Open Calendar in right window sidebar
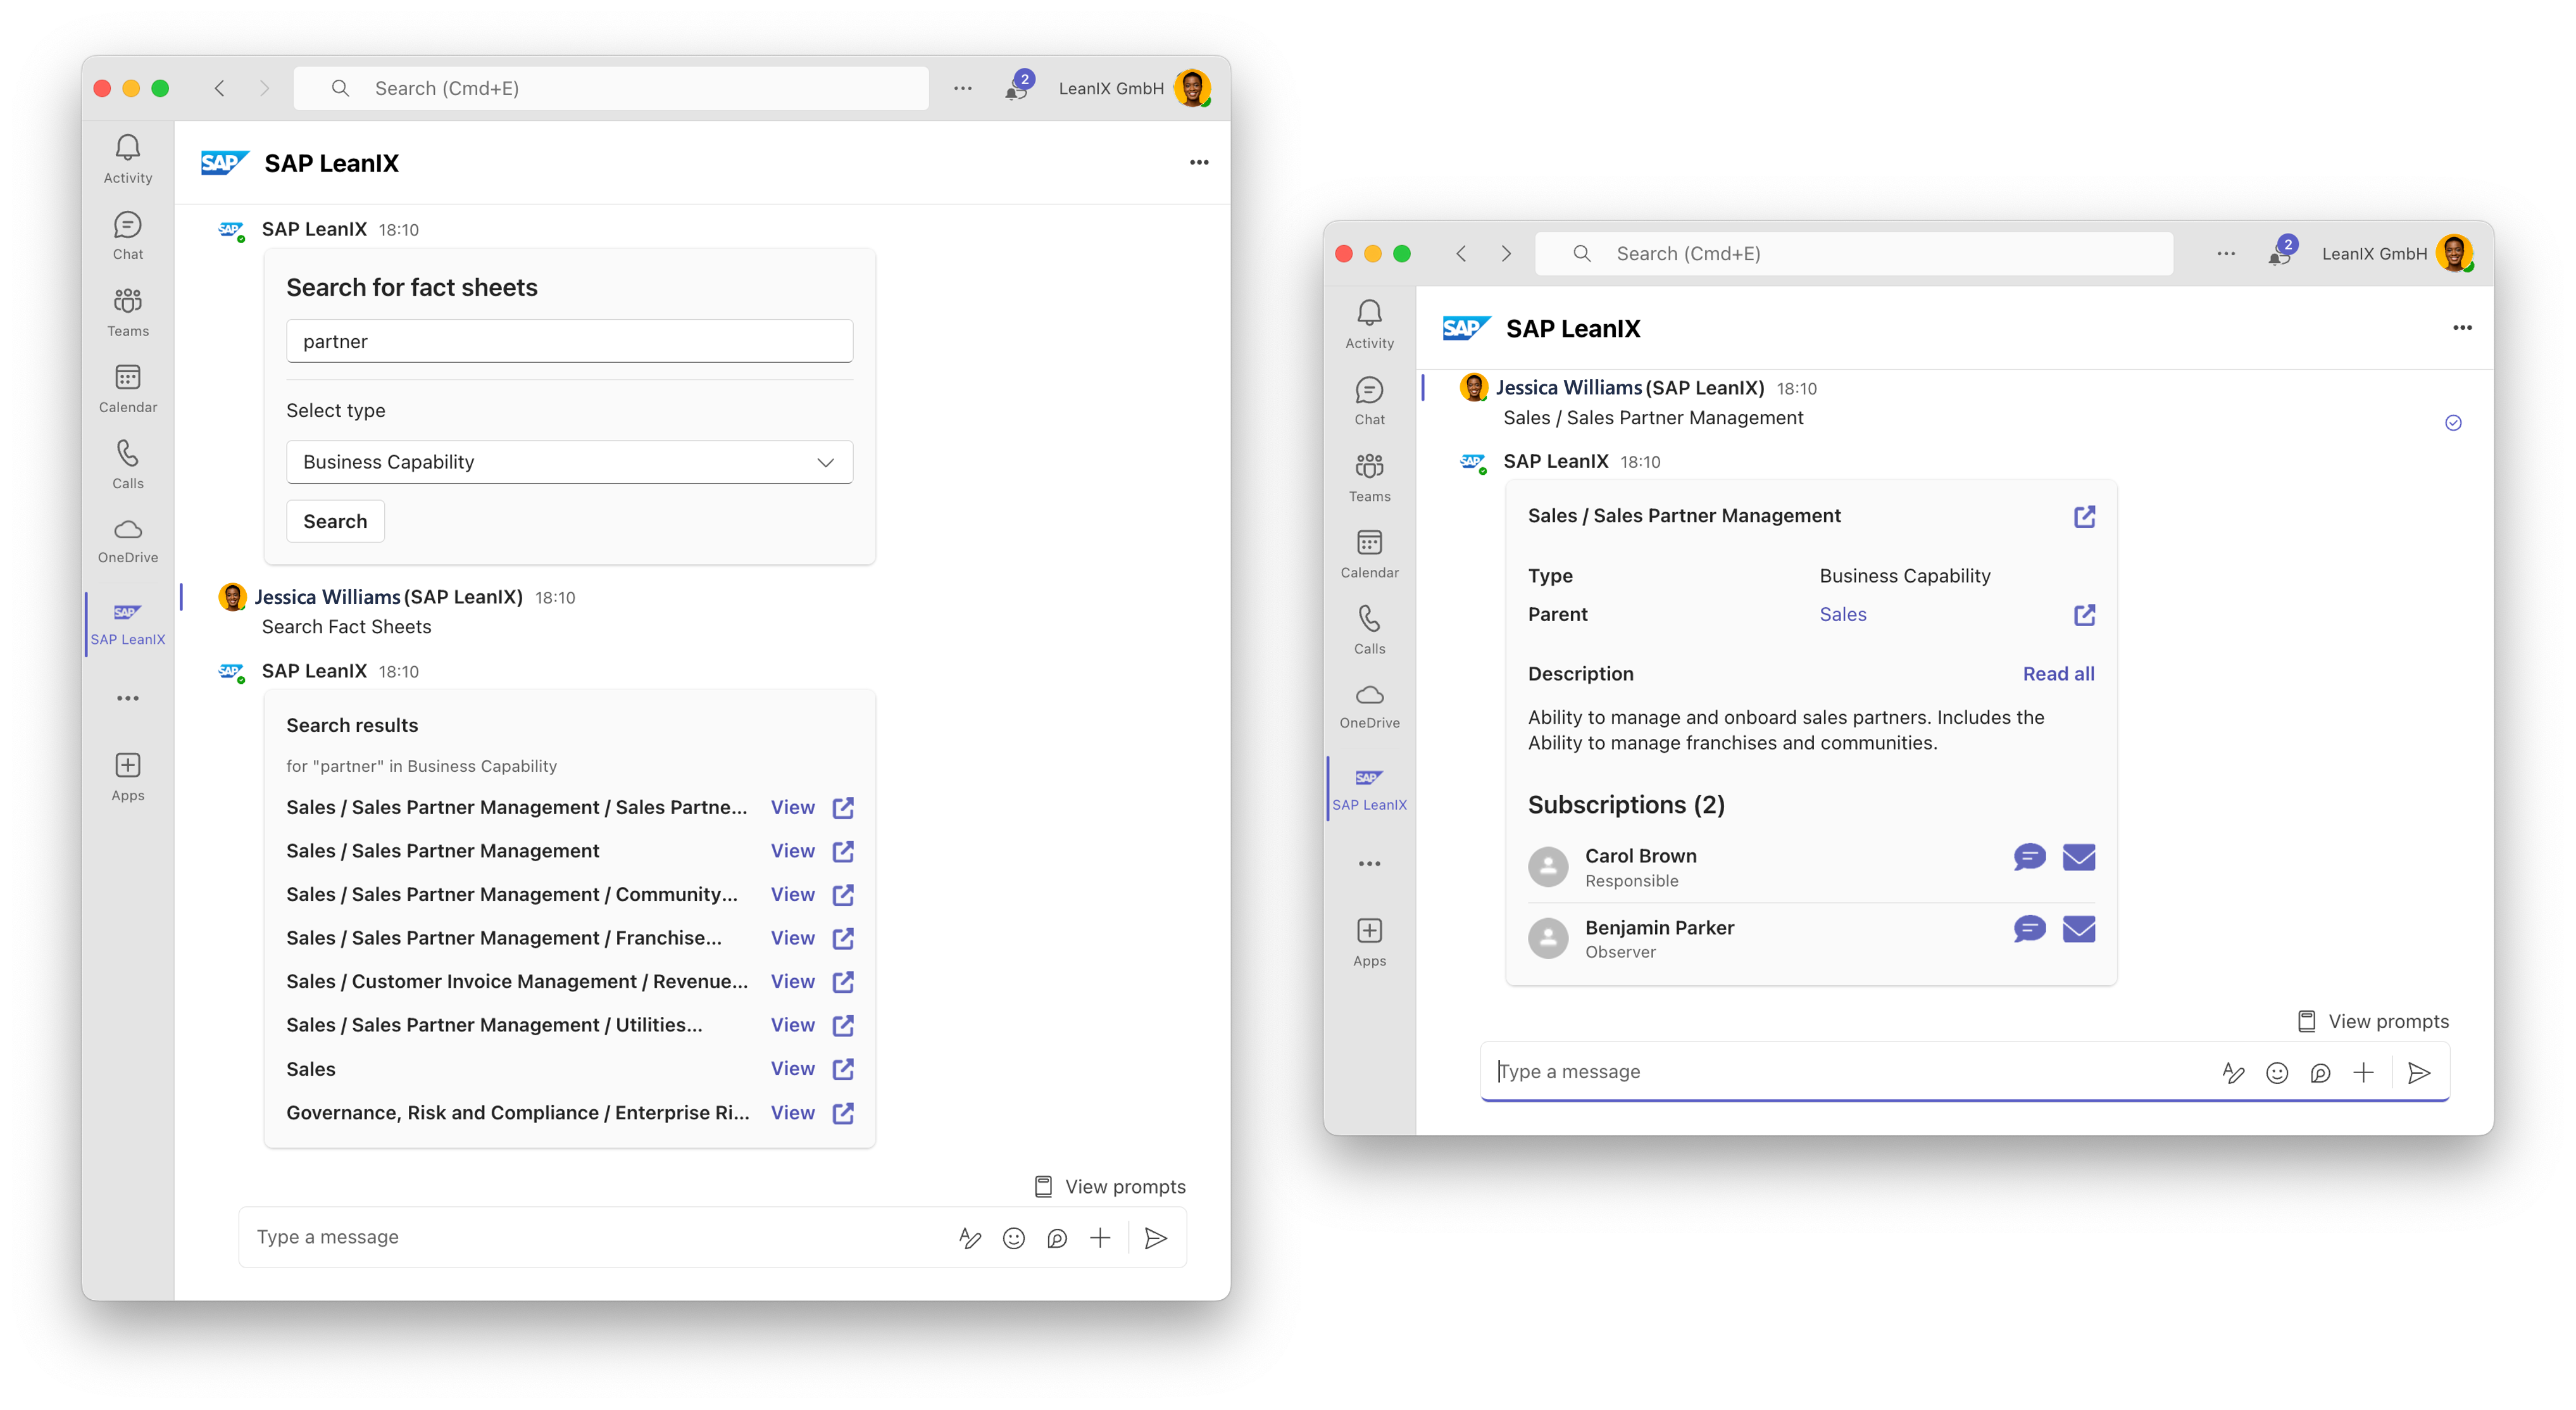Image resolution: width=2576 pixels, height=1410 pixels. coord(1369,553)
